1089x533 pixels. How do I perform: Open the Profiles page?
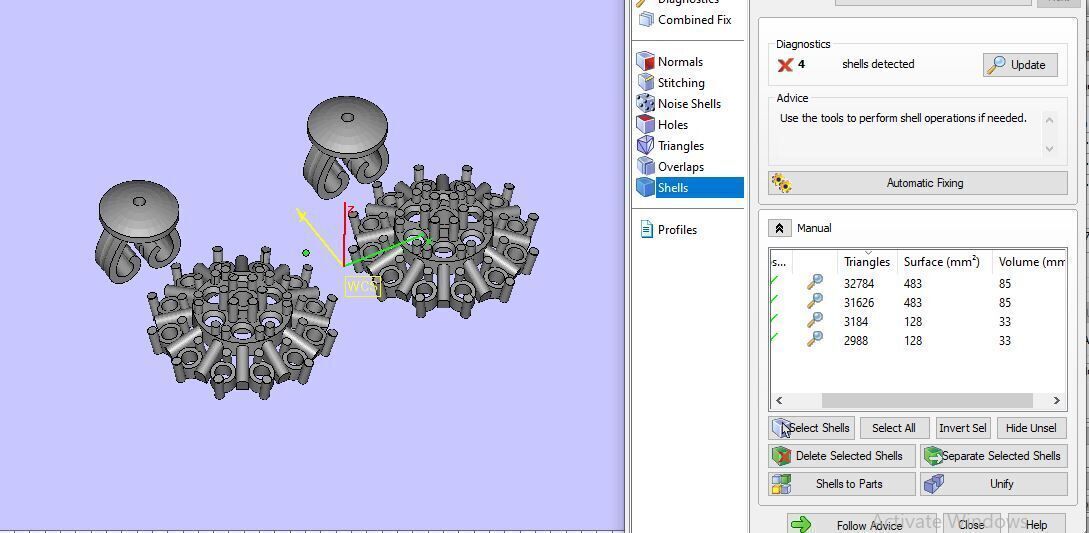point(668,229)
